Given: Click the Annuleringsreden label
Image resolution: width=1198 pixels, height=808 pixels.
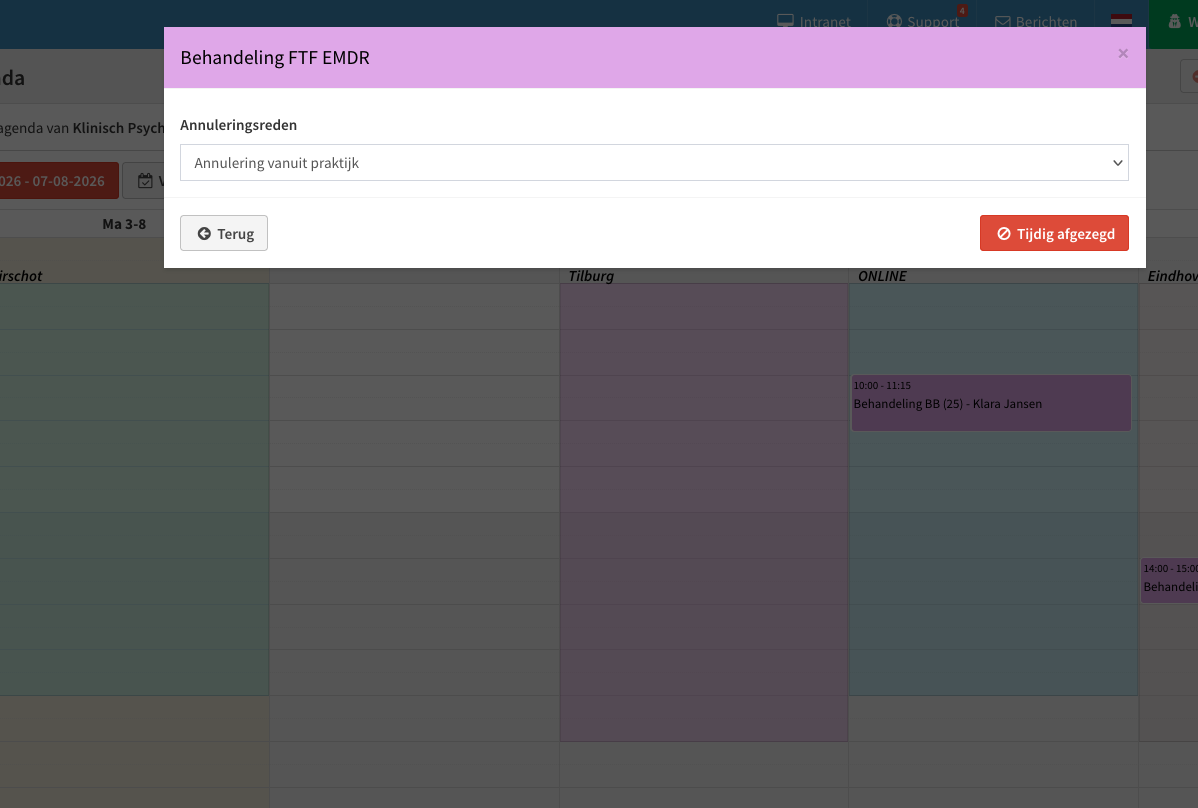Looking at the screenshot, I should click(x=238, y=125).
